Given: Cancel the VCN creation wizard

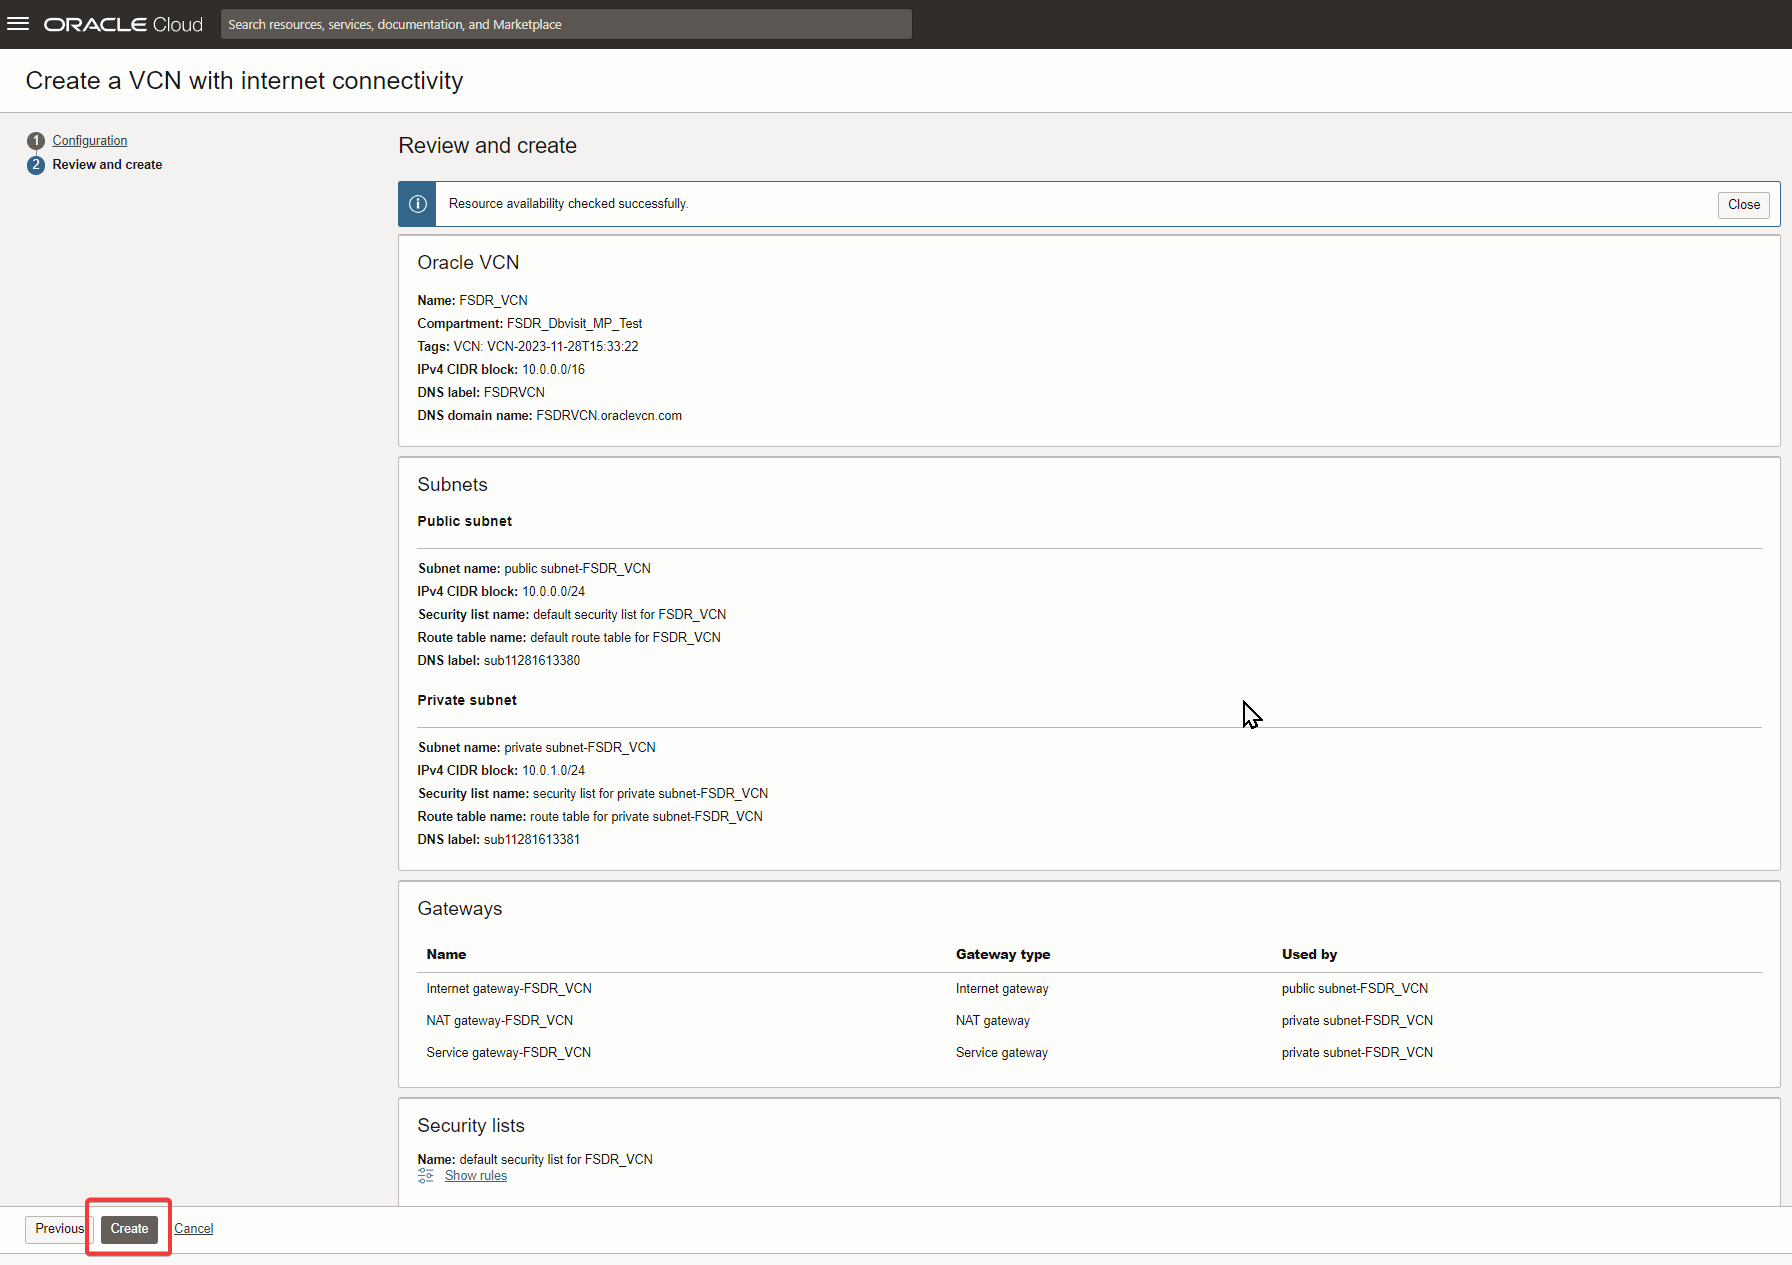Looking at the screenshot, I should [194, 1229].
